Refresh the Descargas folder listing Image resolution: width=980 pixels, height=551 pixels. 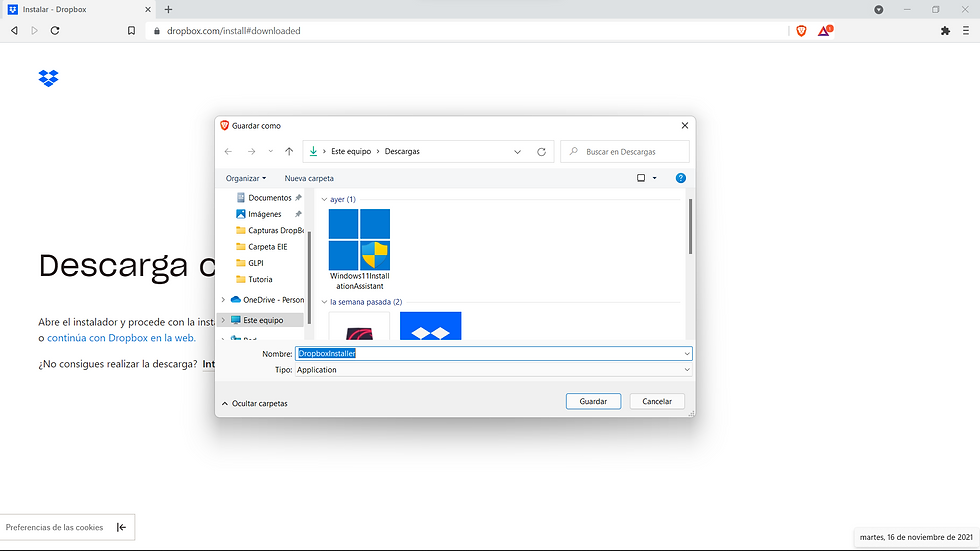pyautogui.click(x=541, y=152)
